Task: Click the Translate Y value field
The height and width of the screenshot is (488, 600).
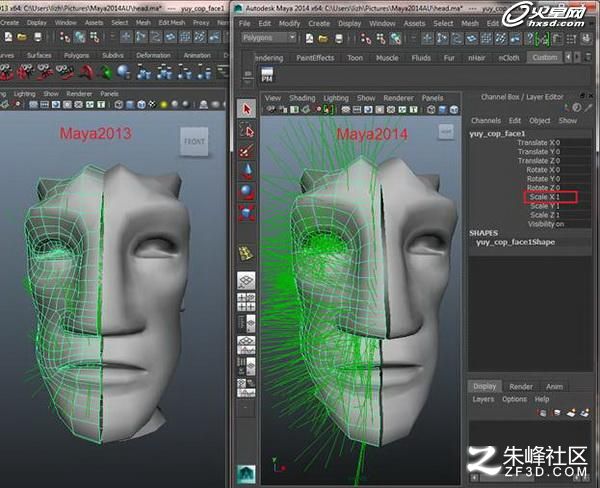Action: [573, 152]
